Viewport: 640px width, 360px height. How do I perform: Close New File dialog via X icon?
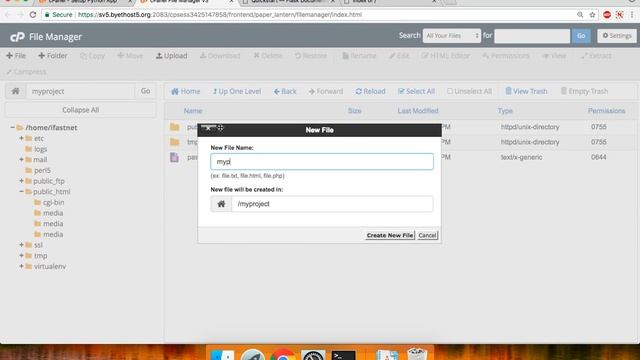(208, 128)
